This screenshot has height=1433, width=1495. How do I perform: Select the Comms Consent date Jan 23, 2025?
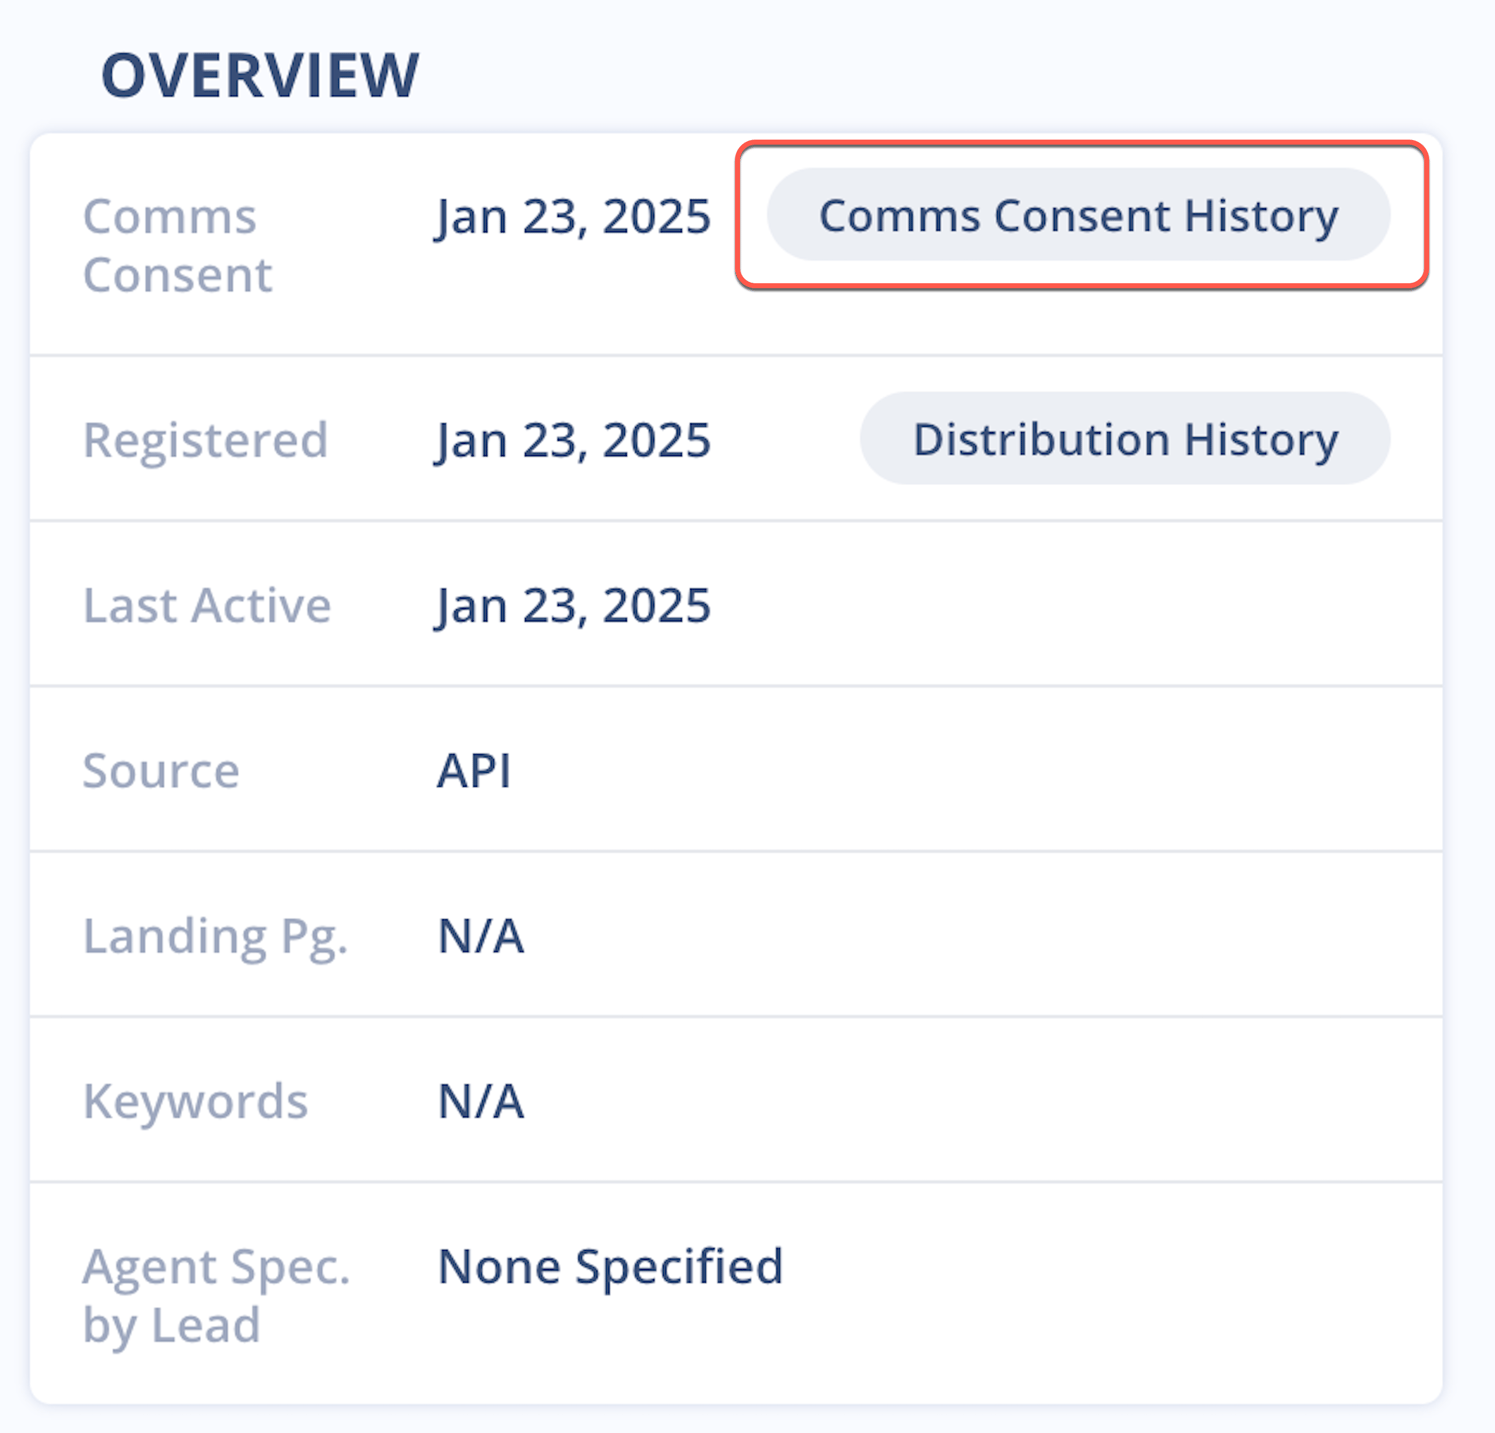coord(573,215)
